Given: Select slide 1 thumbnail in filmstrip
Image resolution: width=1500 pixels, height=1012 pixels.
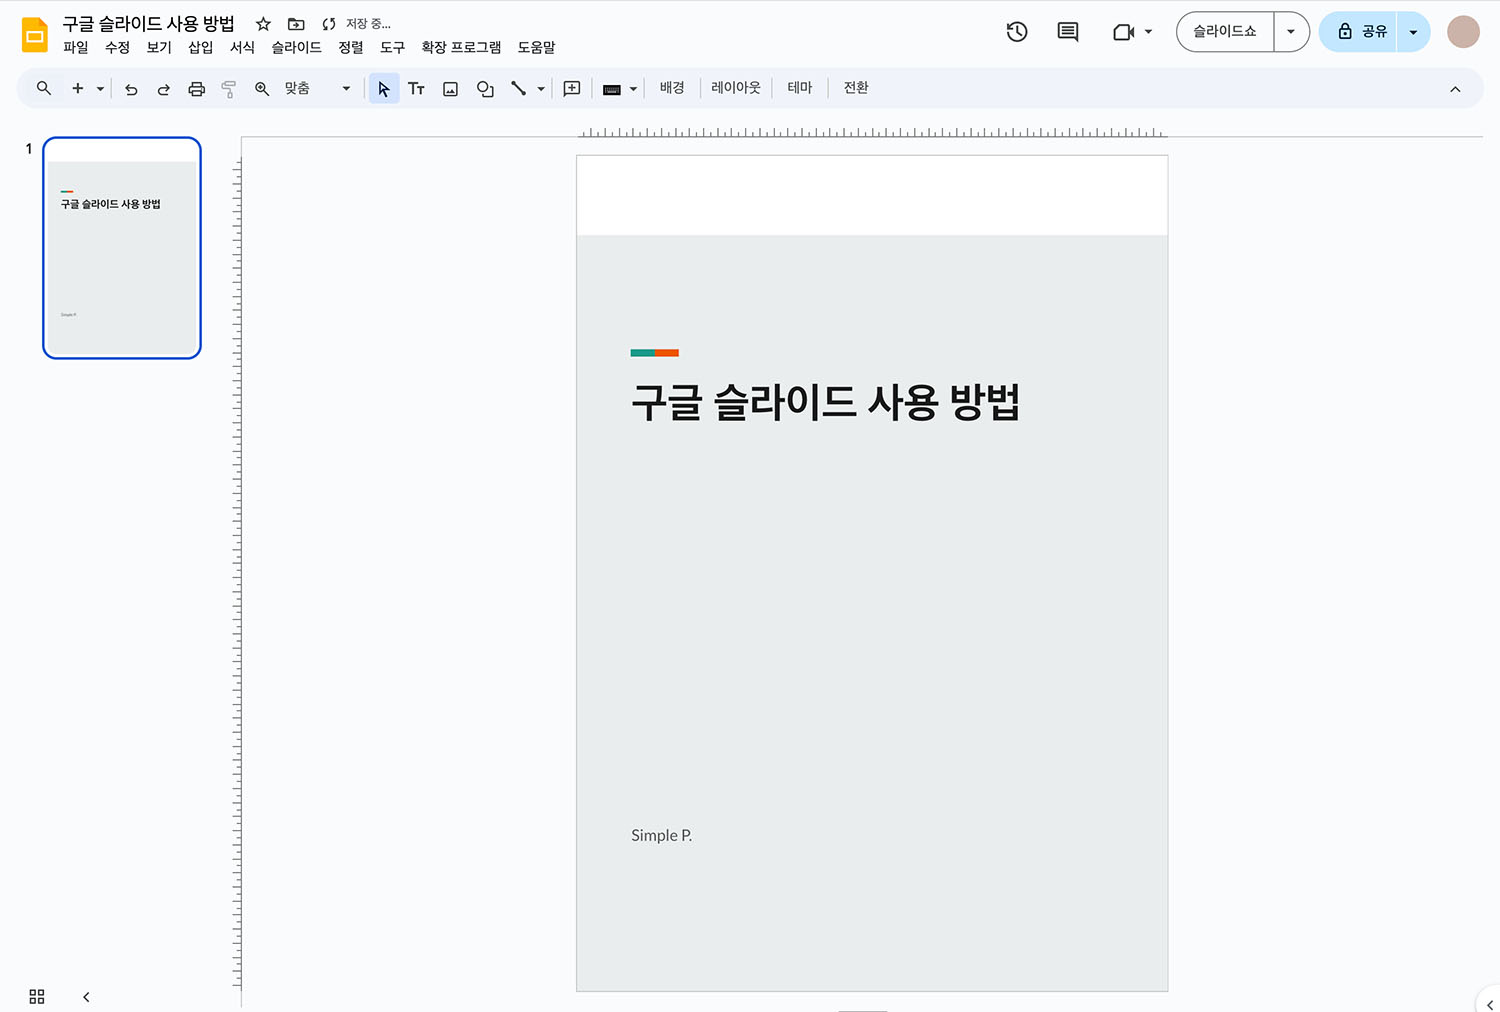Looking at the screenshot, I should (122, 248).
